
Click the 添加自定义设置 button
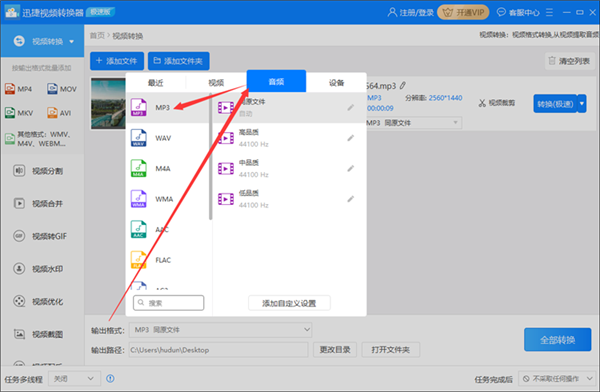289,303
